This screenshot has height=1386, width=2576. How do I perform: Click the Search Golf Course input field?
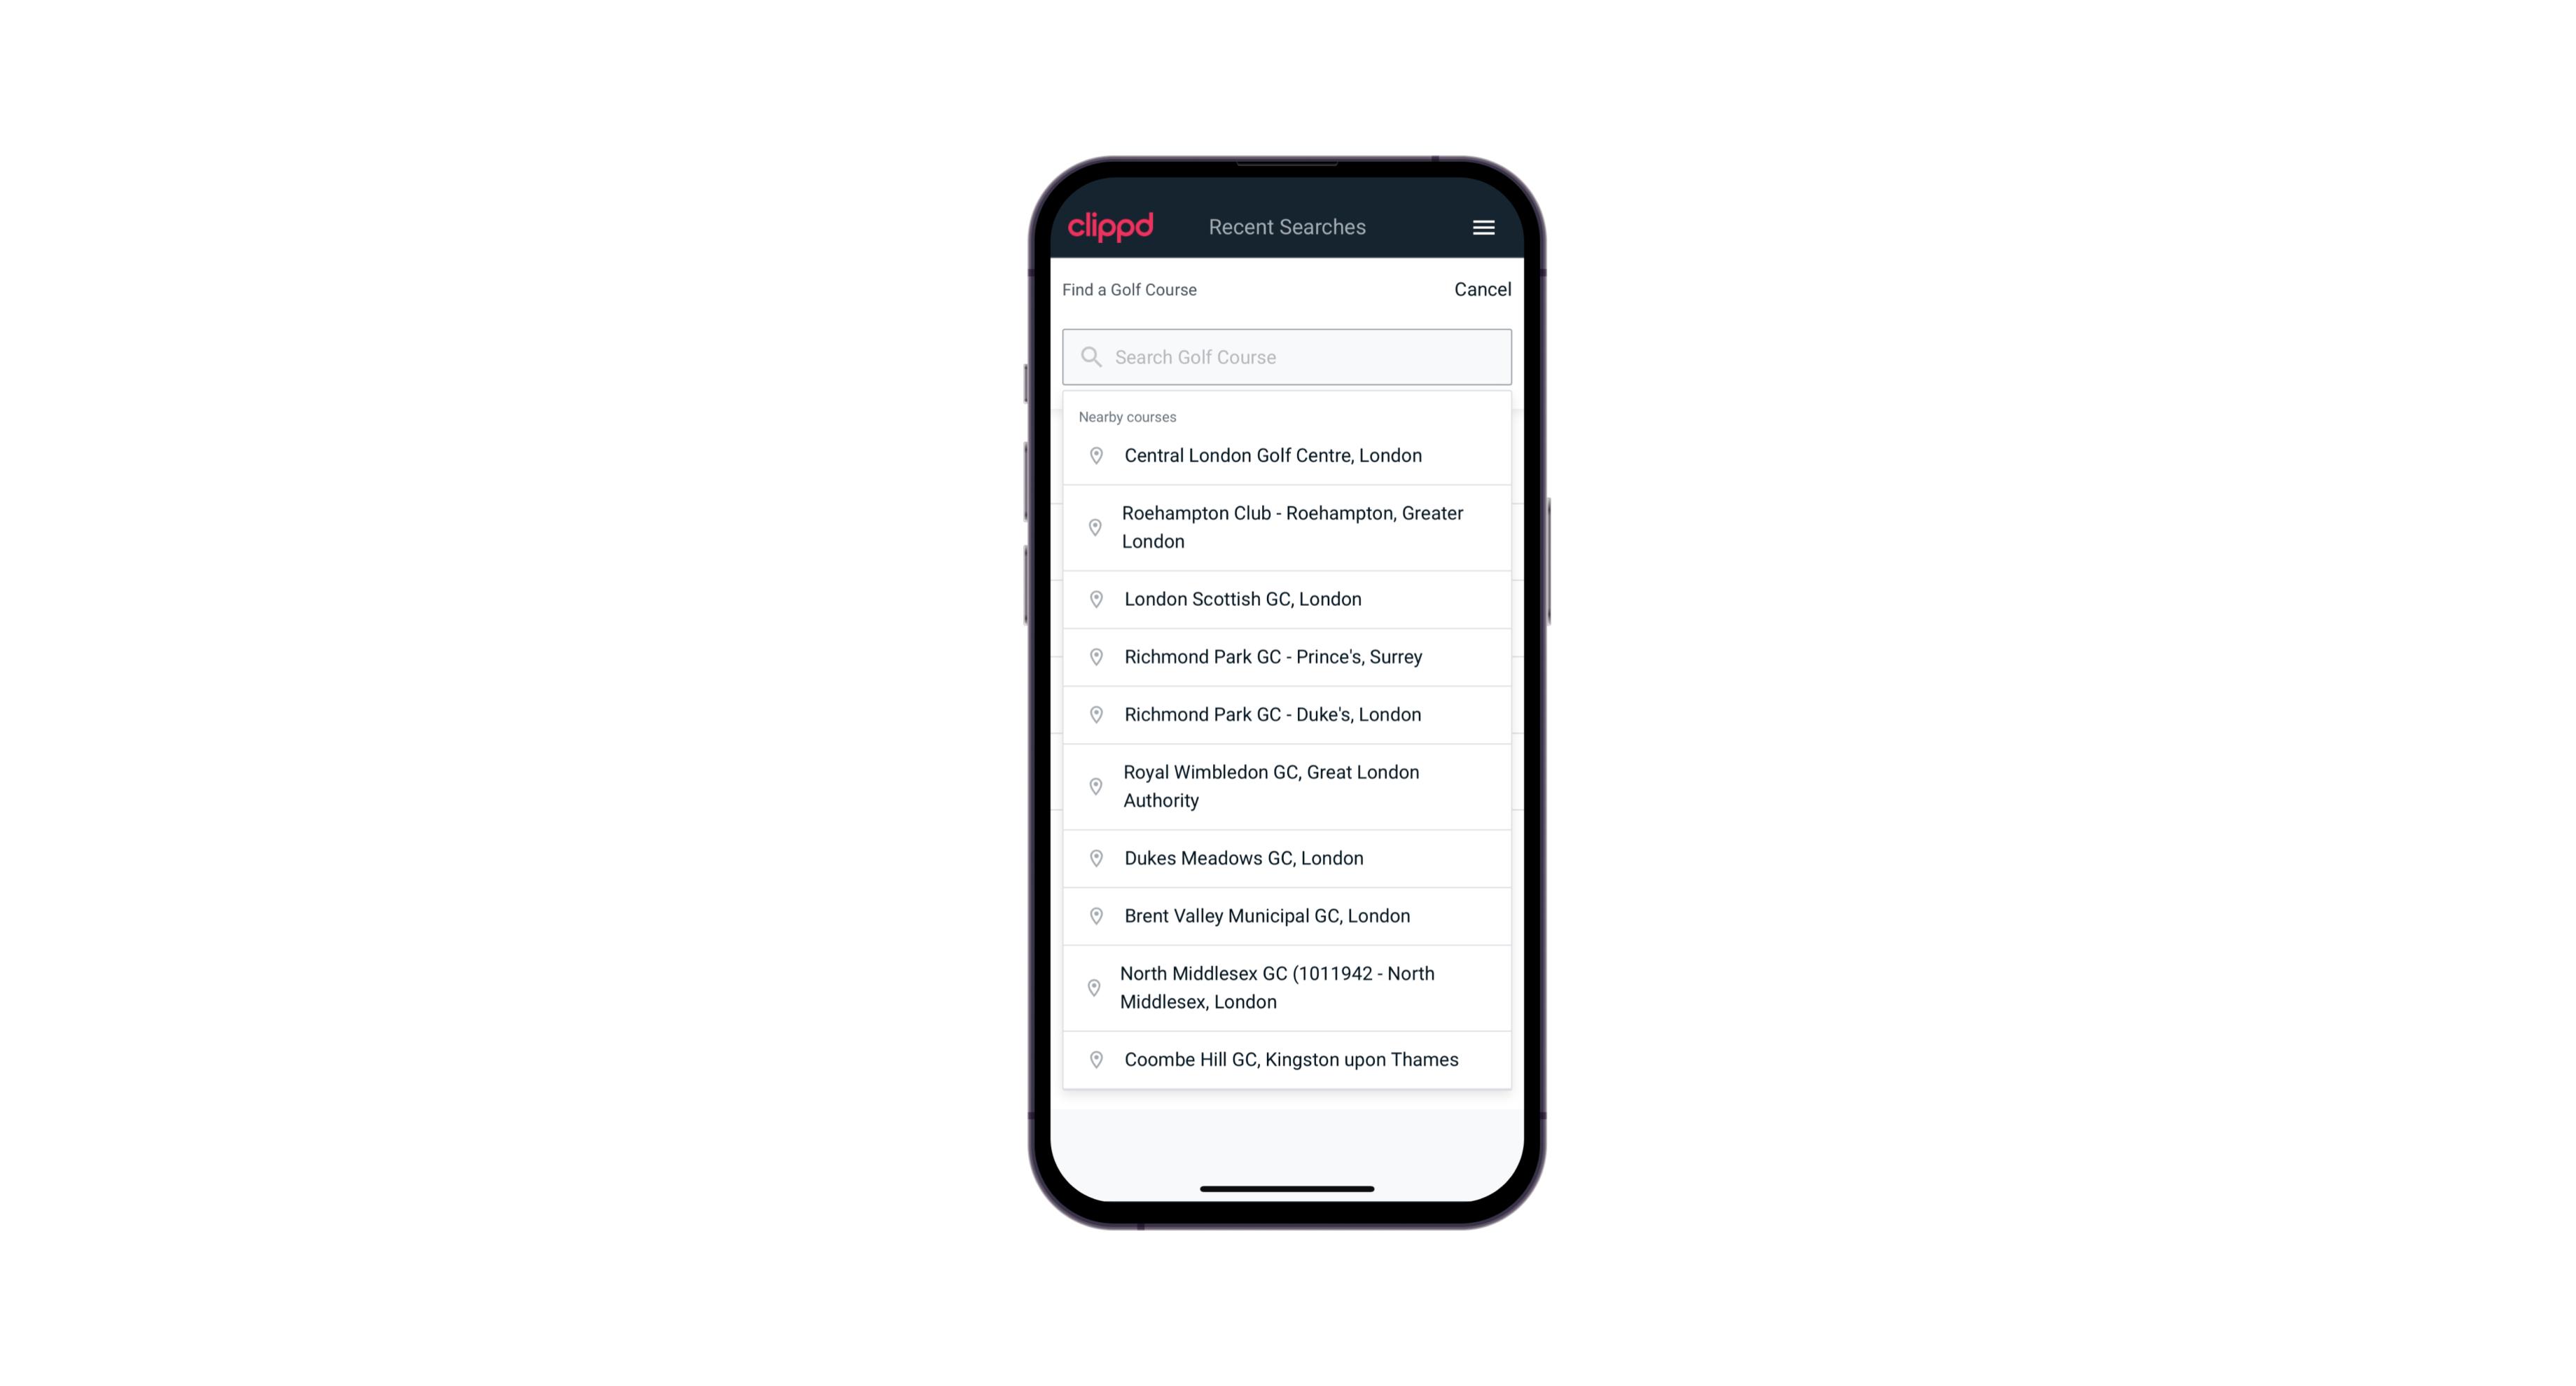[x=1288, y=355]
